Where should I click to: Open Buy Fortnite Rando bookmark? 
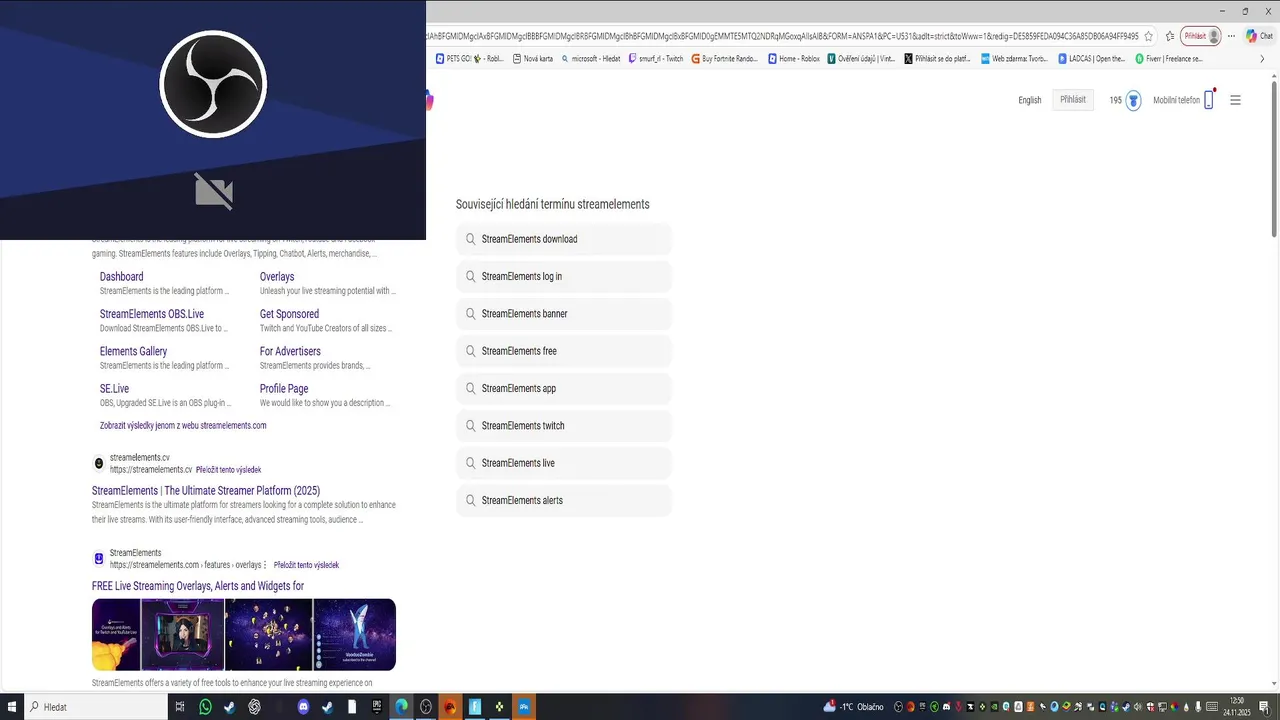pyautogui.click(x=725, y=59)
